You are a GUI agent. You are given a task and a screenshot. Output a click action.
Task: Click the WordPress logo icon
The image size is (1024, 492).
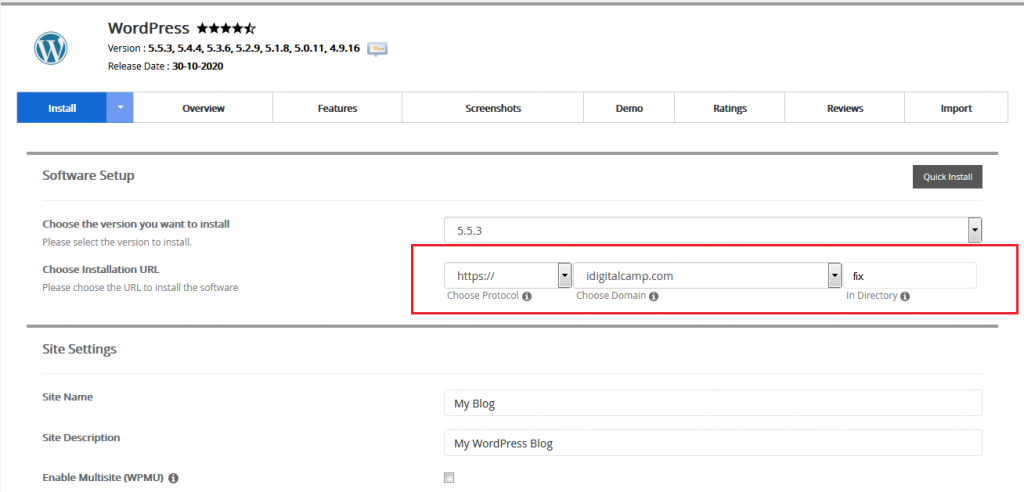tap(51, 48)
